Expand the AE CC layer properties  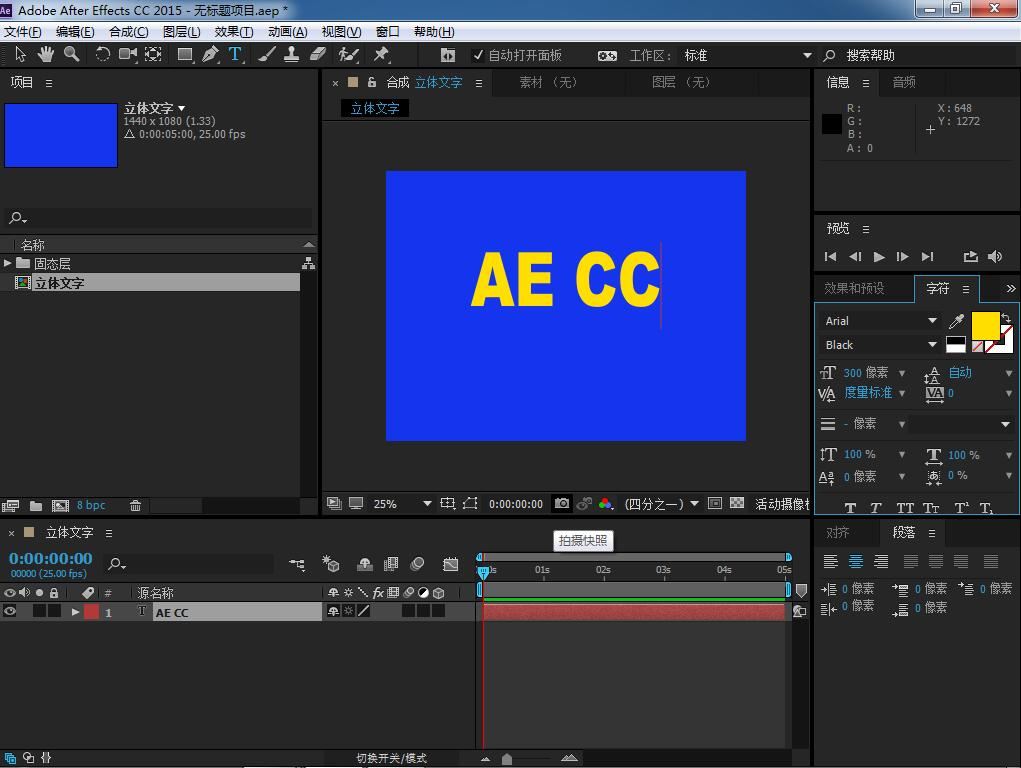(x=76, y=612)
